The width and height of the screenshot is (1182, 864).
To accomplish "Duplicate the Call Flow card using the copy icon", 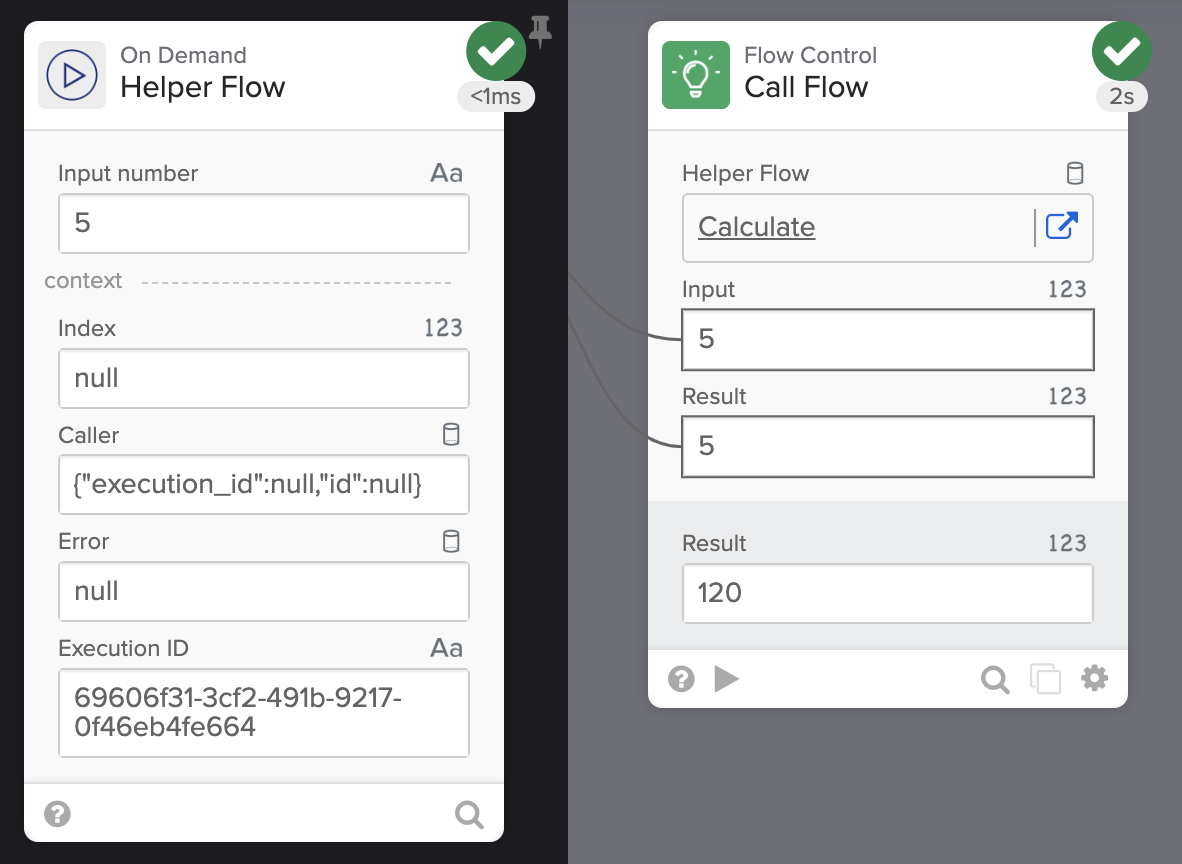I will coord(1046,679).
